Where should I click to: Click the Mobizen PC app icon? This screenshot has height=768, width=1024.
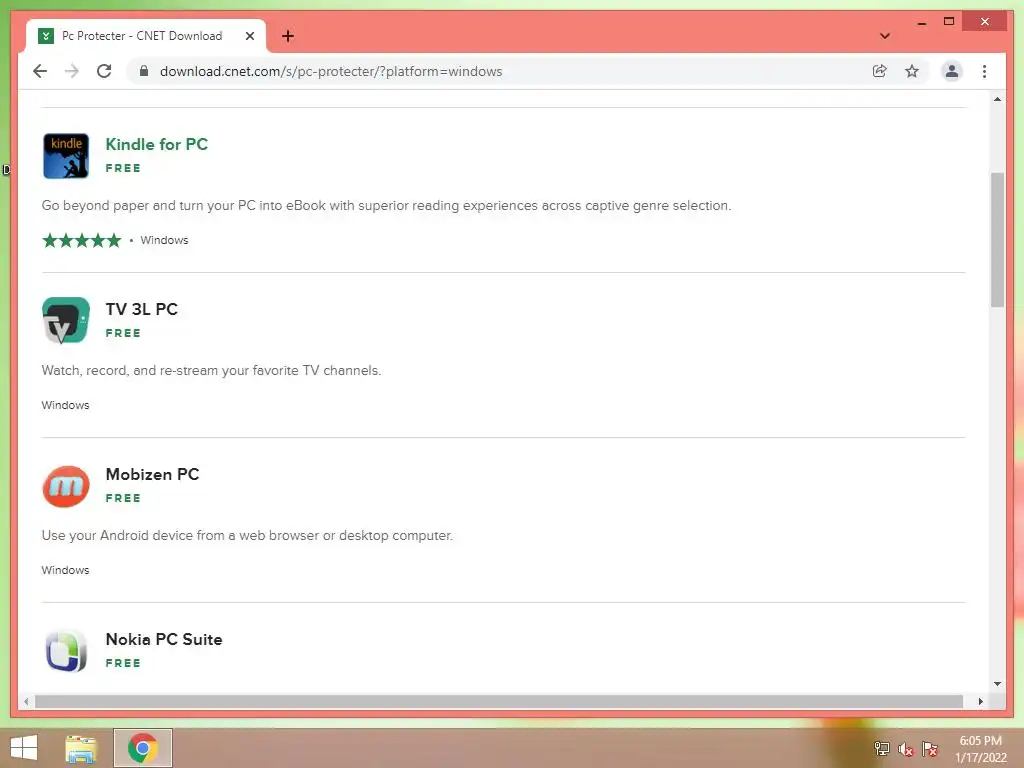pos(65,486)
